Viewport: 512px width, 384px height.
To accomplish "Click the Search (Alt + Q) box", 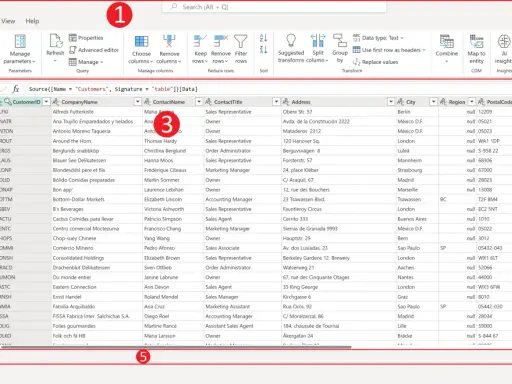I will pos(274,7).
